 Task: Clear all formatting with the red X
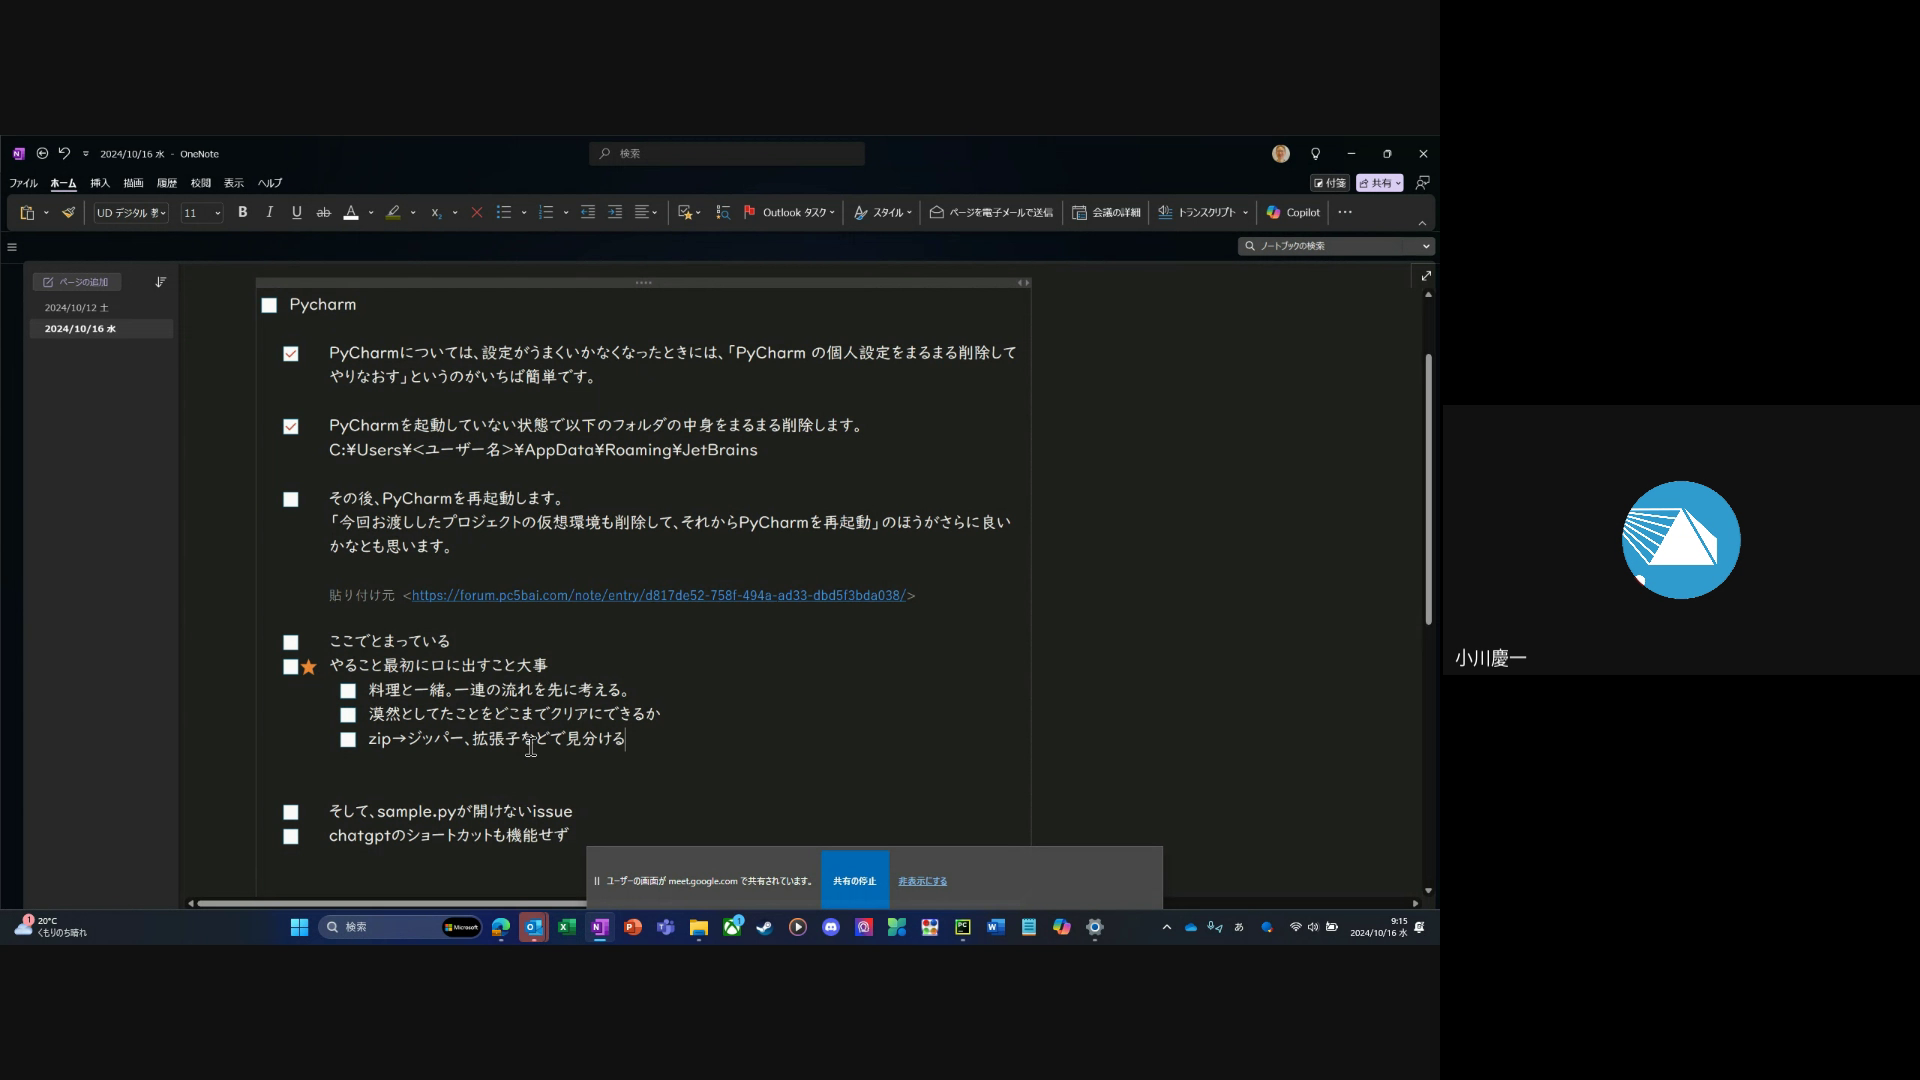tap(477, 212)
